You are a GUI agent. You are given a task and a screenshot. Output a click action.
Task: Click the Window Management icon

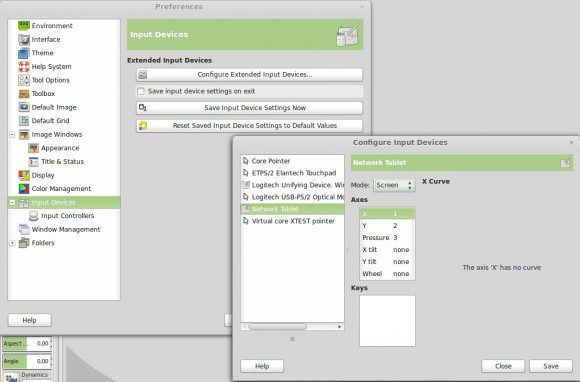pyautogui.click(x=24, y=229)
